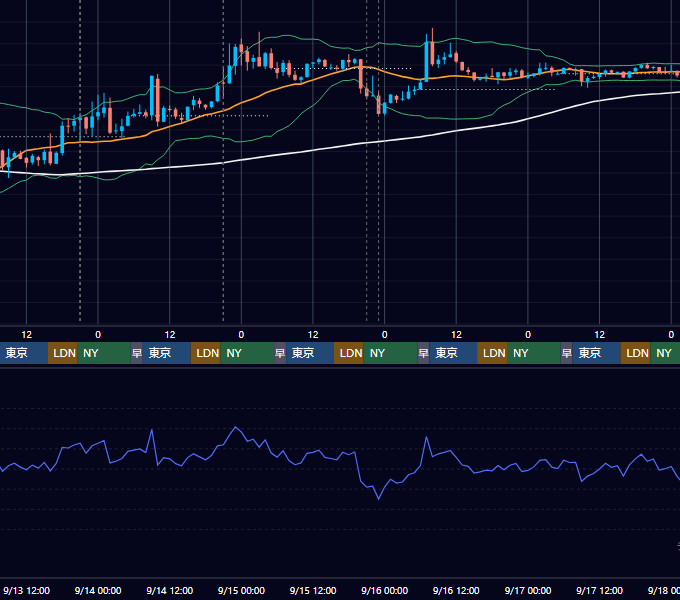Select the 東京 session block at 9/13 12:00
Viewport: 680px width, 600px height.
[x=23, y=353]
